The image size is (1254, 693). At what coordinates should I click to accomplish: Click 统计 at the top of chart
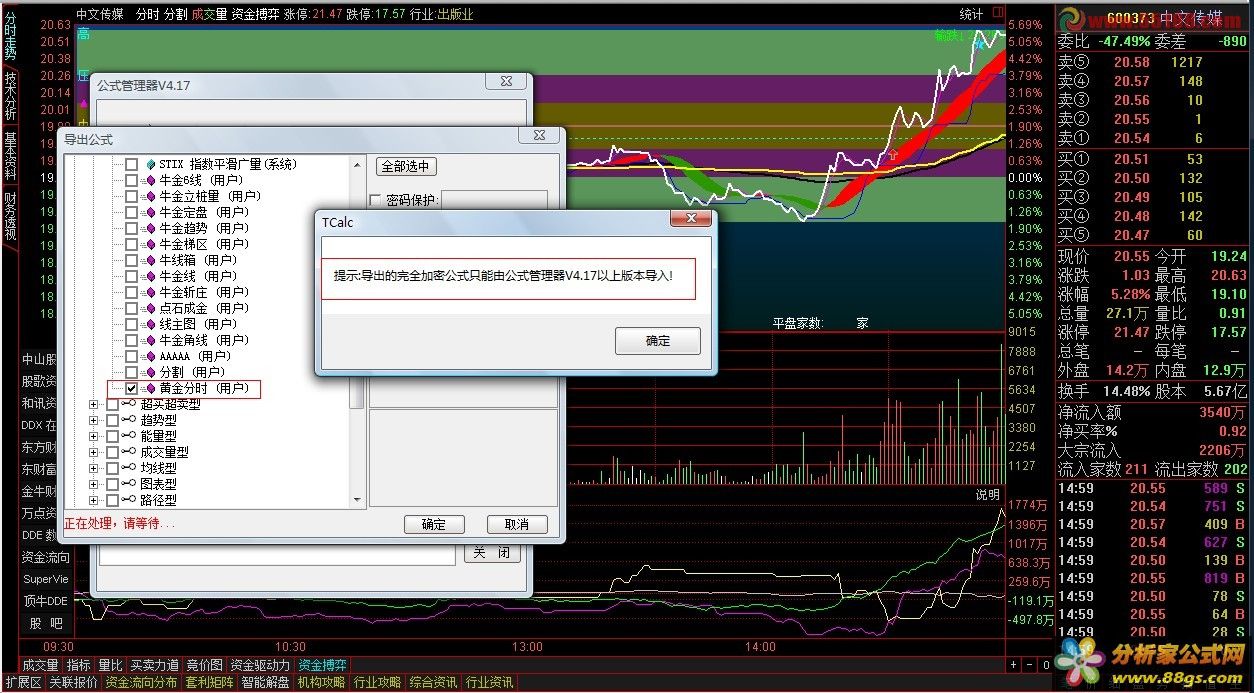pyautogui.click(x=971, y=14)
